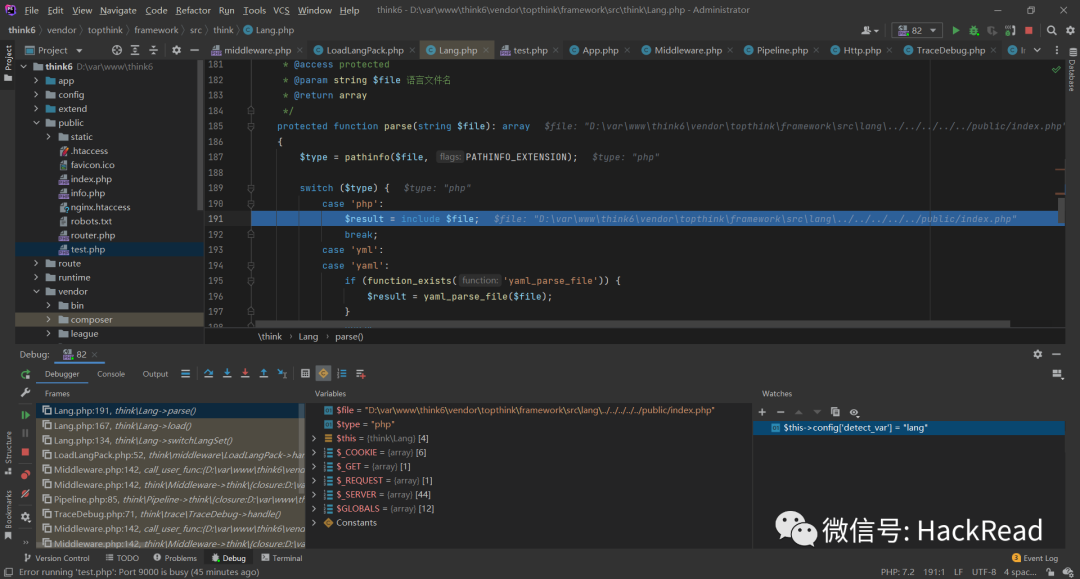Click the editor horizontal scrollbar
Viewport: 1080px width, 579px height.
click(x=632, y=324)
